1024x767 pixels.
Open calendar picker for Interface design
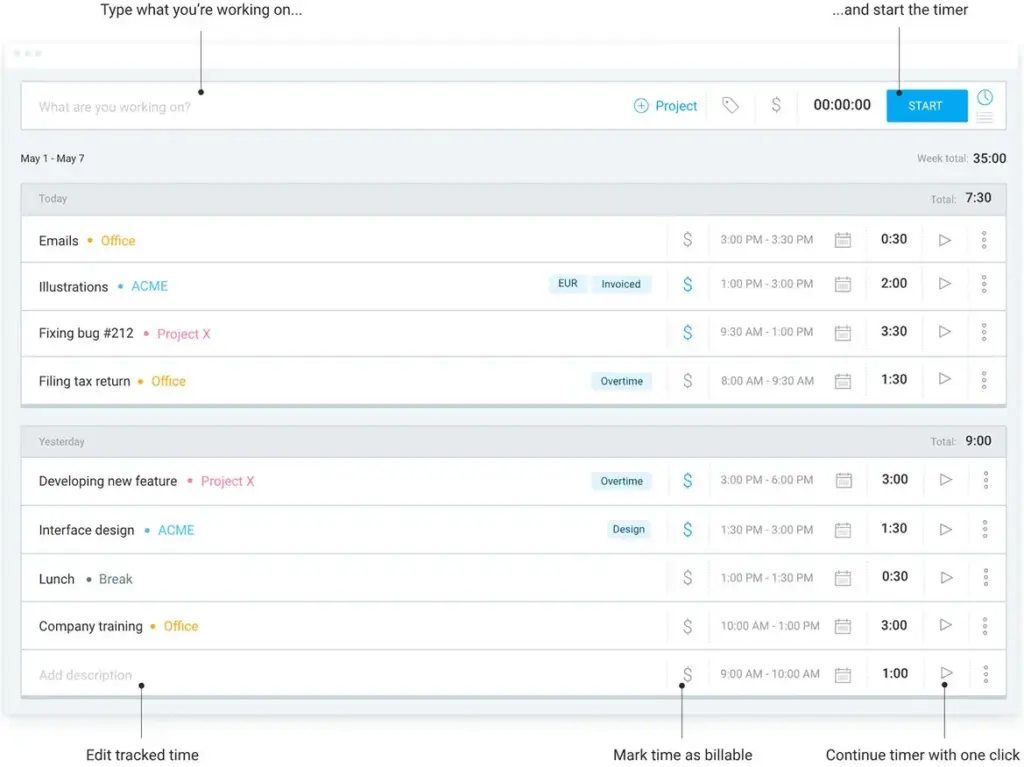(x=843, y=529)
